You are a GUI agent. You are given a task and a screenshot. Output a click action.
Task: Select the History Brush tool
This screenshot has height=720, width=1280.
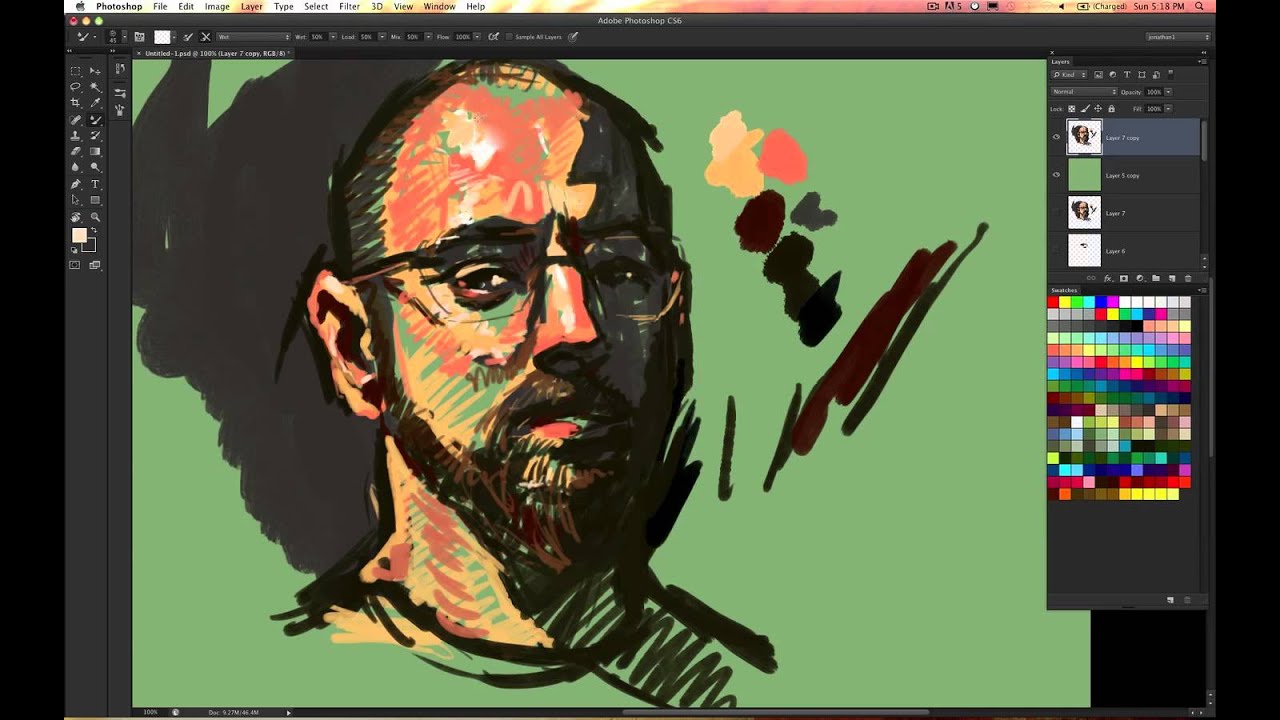click(95, 135)
